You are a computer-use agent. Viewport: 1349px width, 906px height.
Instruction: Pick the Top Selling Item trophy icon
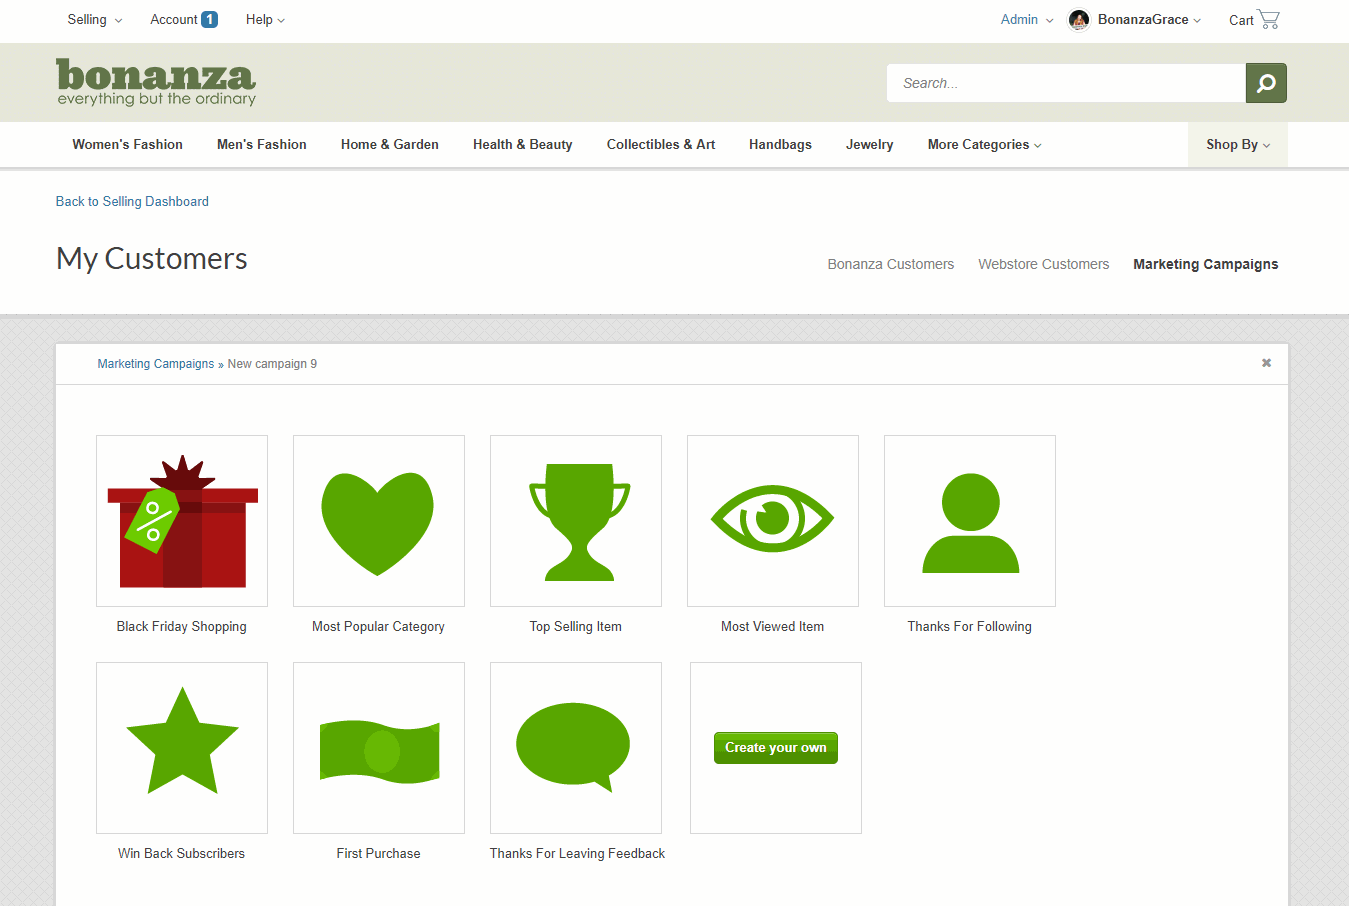point(576,521)
